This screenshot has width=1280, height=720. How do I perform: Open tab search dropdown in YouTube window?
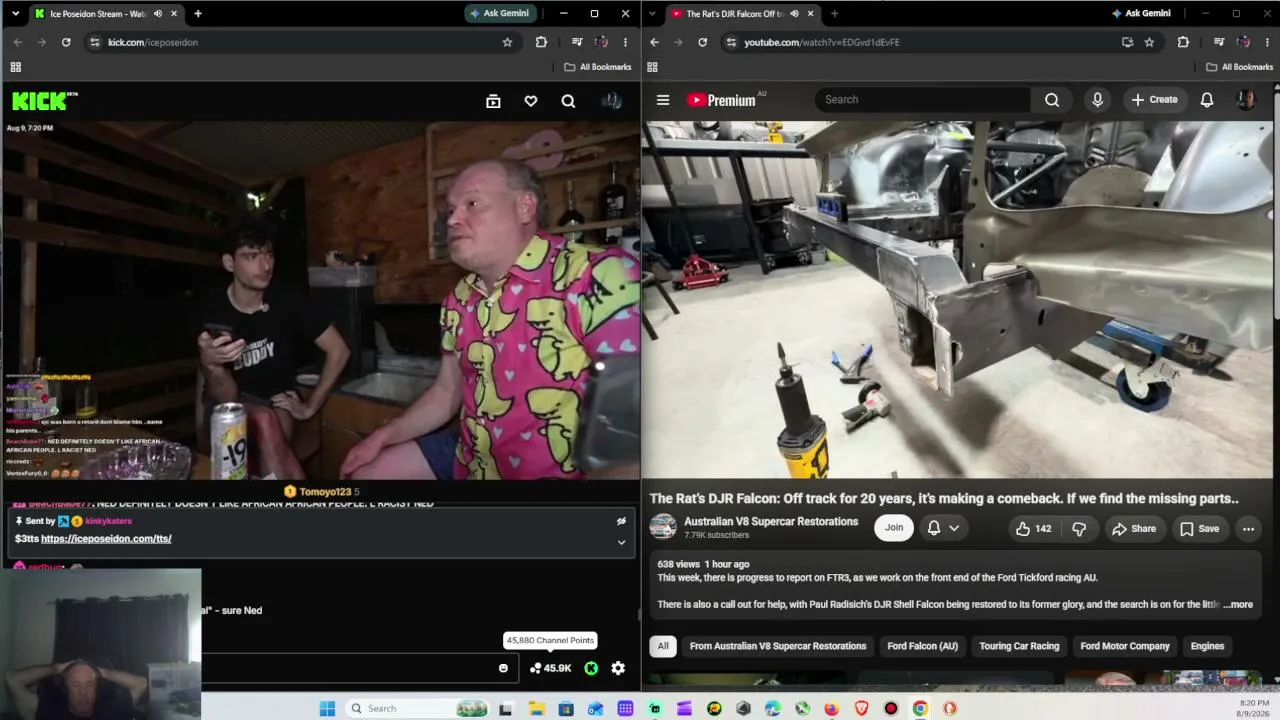pyautogui.click(x=652, y=14)
